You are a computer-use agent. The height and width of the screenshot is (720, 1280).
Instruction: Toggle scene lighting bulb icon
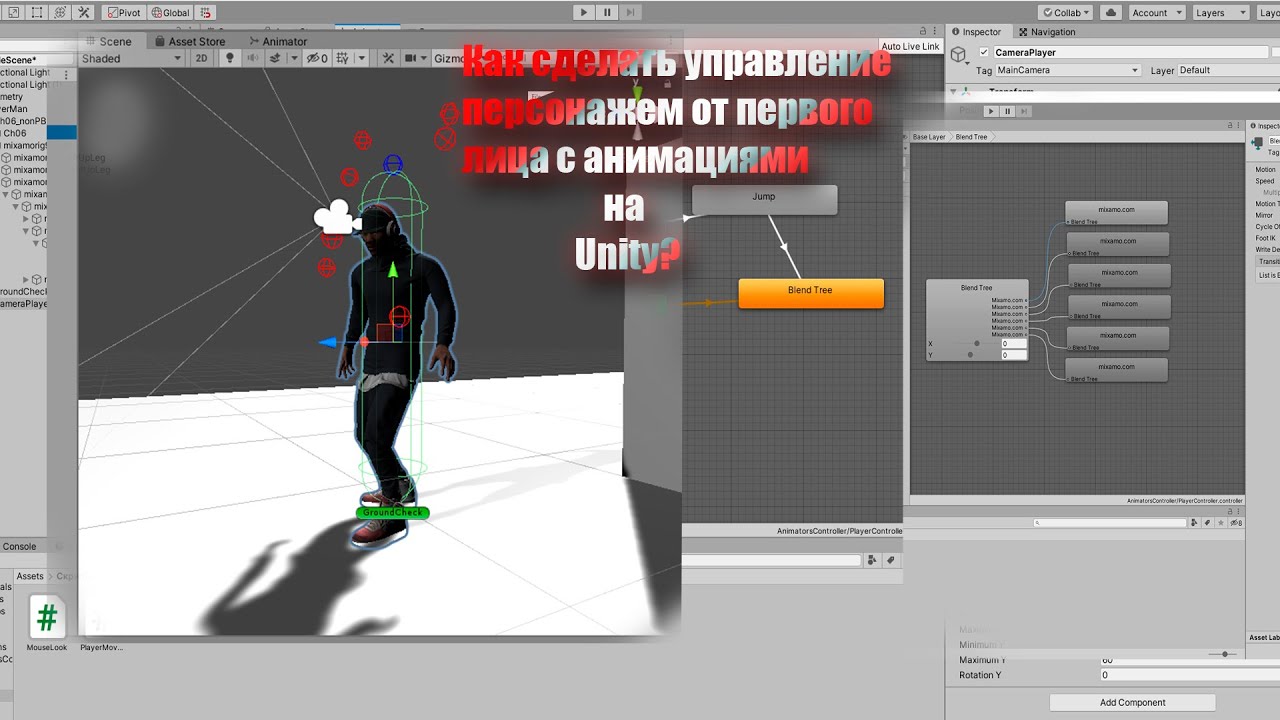[x=230, y=58]
